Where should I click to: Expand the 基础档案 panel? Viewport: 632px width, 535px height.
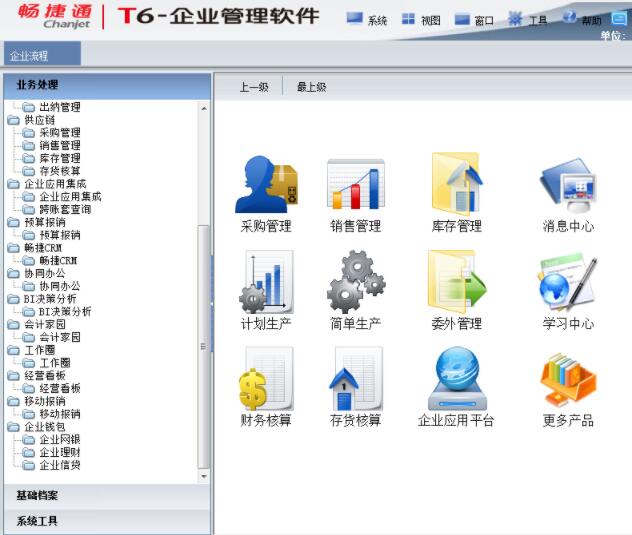tap(107, 496)
